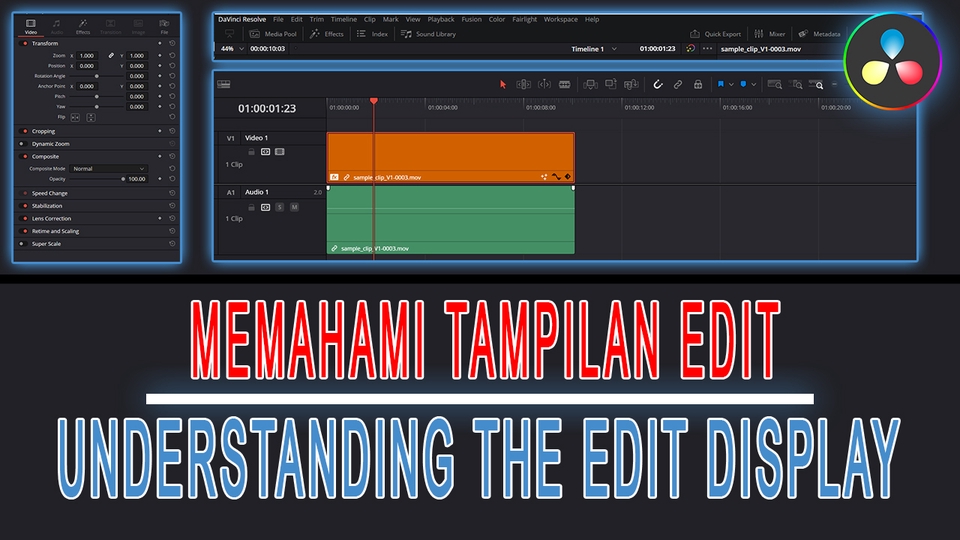Viewport: 960px width, 540px height.
Task: Enable the Super Scale switch
Action: (22, 244)
